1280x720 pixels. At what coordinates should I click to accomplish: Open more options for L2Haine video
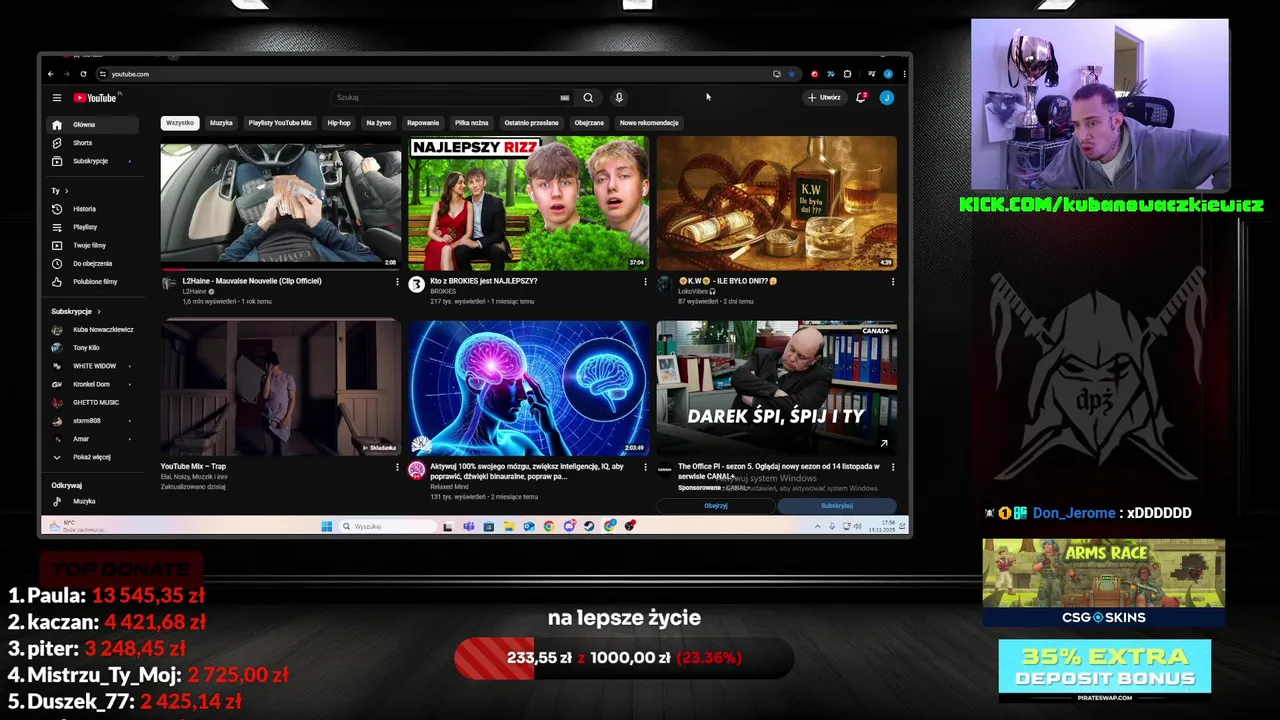point(397,282)
